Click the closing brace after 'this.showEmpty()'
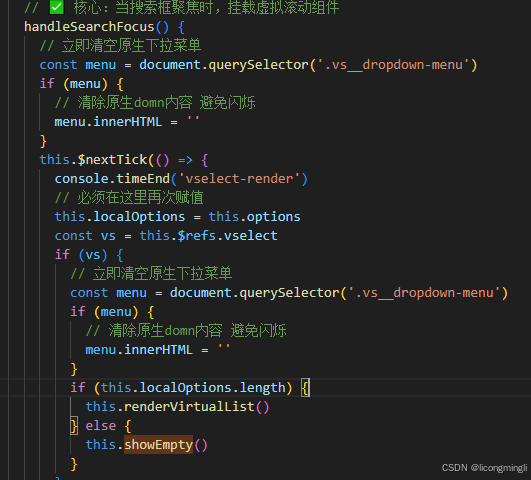 (x=74, y=464)
